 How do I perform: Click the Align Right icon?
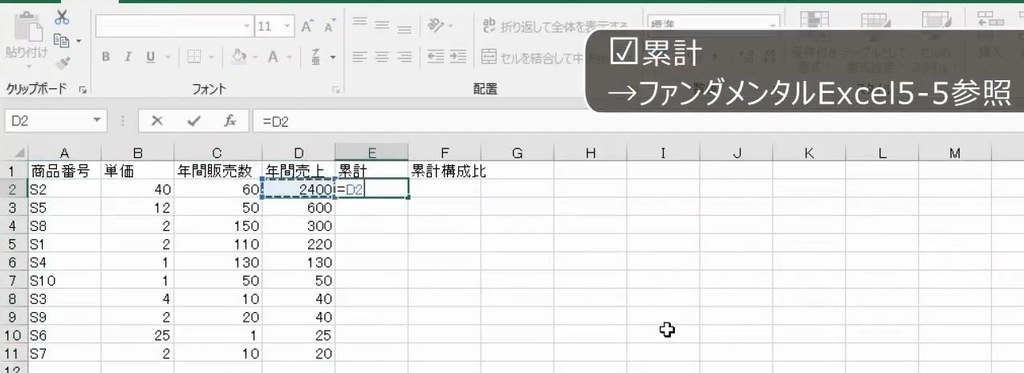(x=405, y=57)
